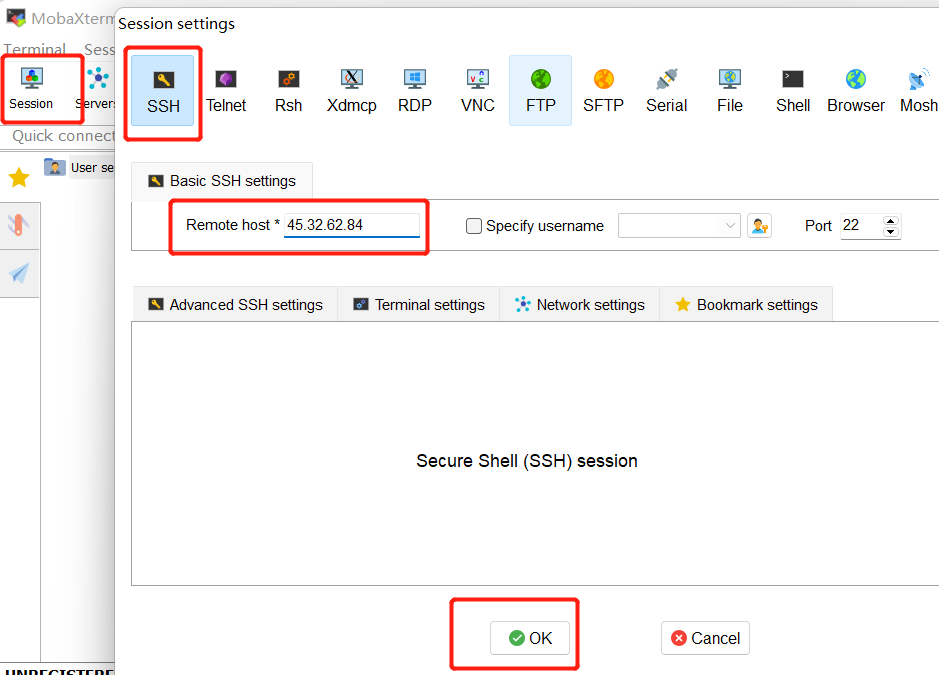Select the SSH session type
This screenshot has height=675, width=939.
163,91
